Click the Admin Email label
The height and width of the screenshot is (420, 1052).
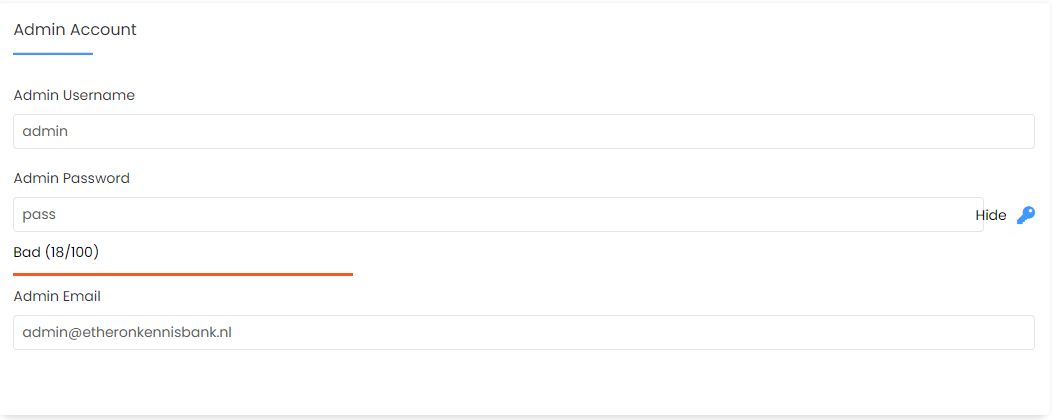click(57, 296)
